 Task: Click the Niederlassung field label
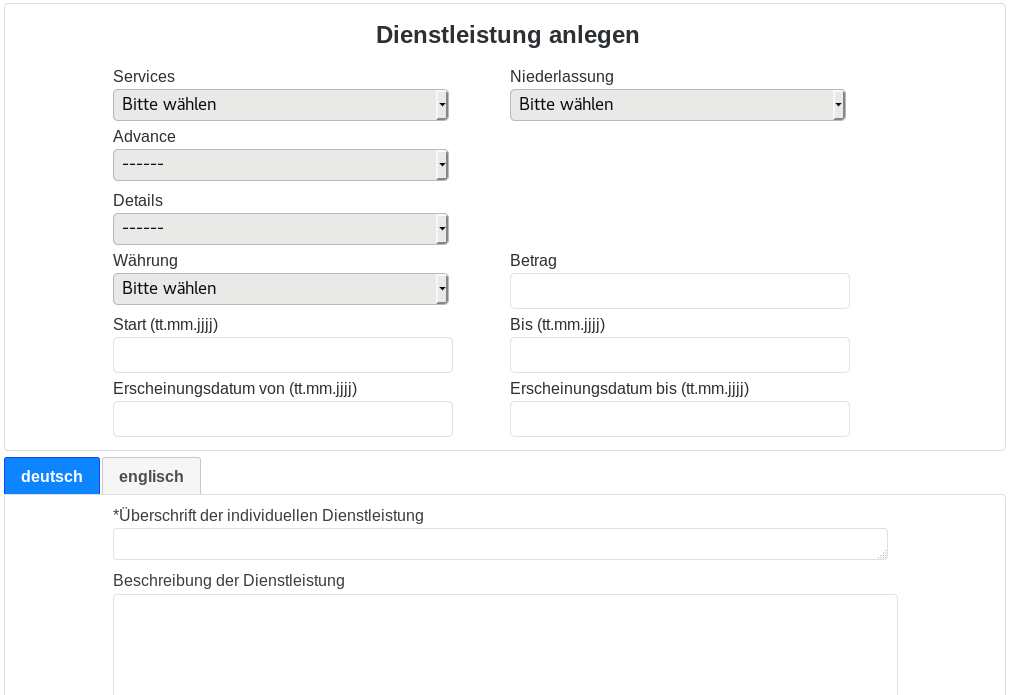coord(562,77)
